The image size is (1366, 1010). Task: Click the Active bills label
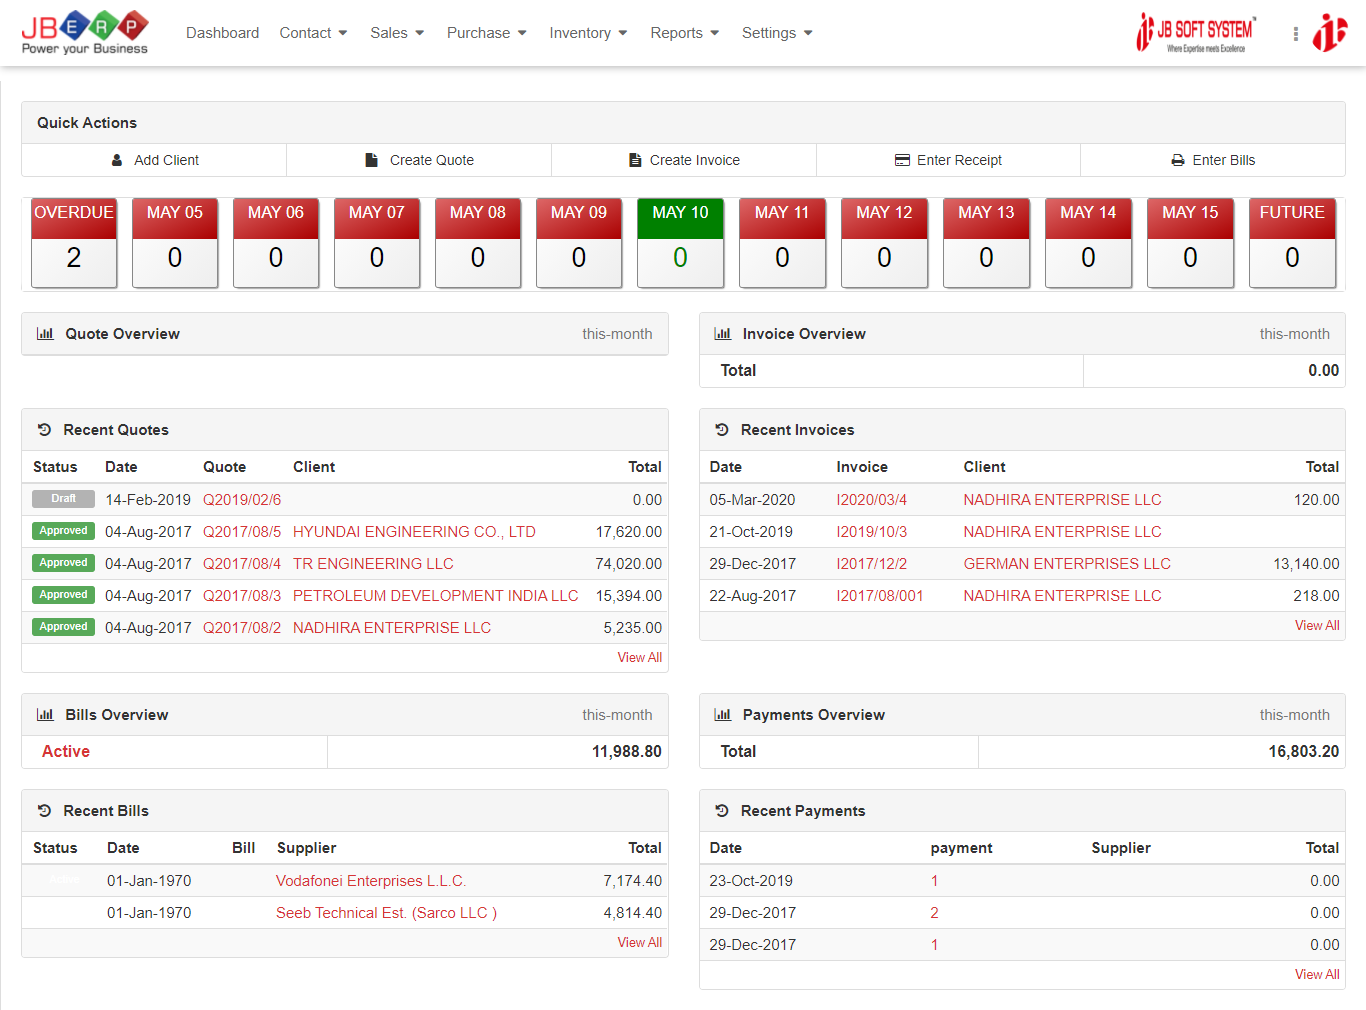pos(66,752)
